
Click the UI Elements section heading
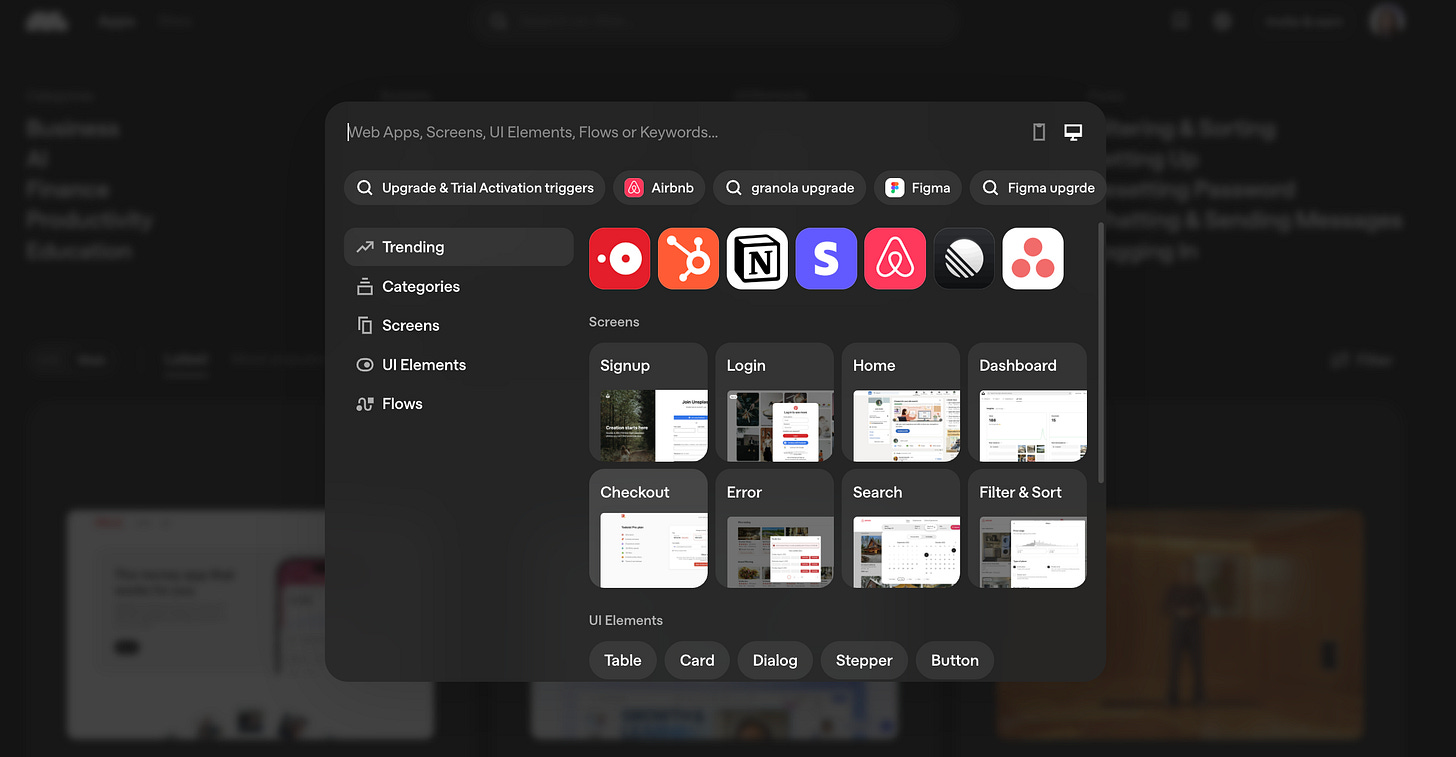(626, 620)
